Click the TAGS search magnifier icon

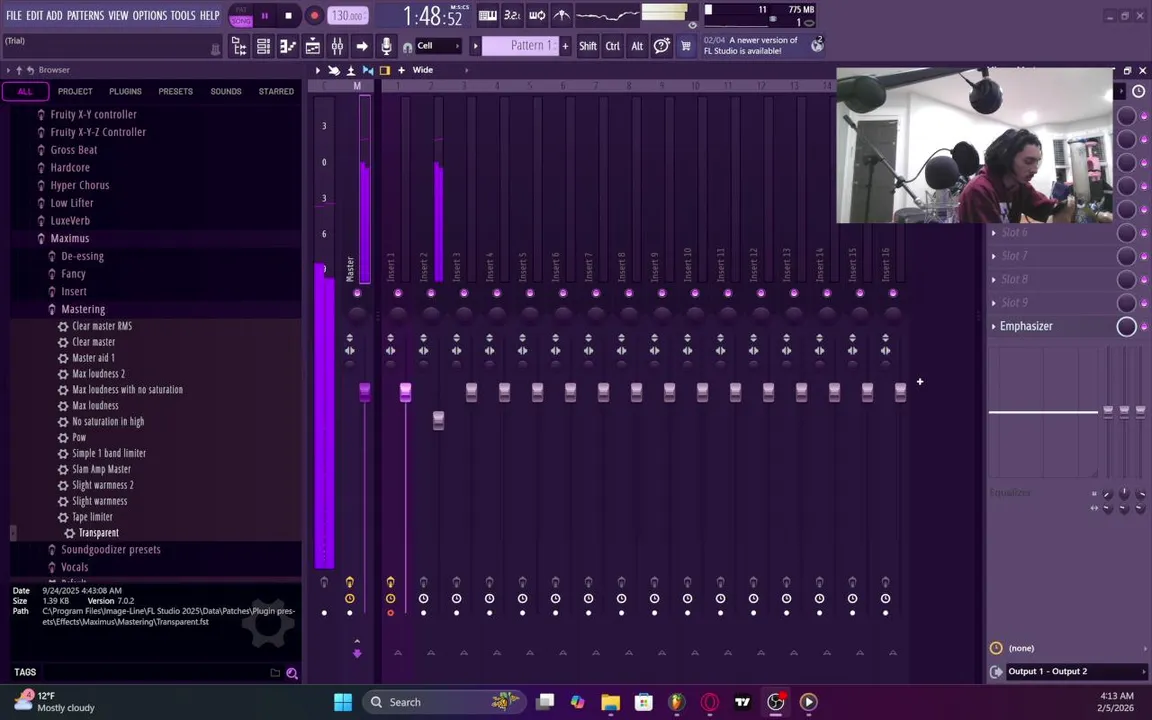(x=292, y=673)
